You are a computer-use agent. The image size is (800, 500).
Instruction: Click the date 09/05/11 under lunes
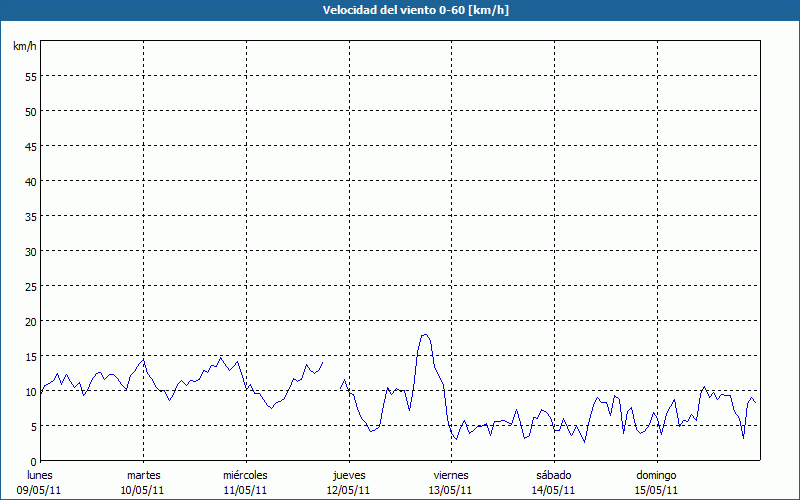click(40, 490)
